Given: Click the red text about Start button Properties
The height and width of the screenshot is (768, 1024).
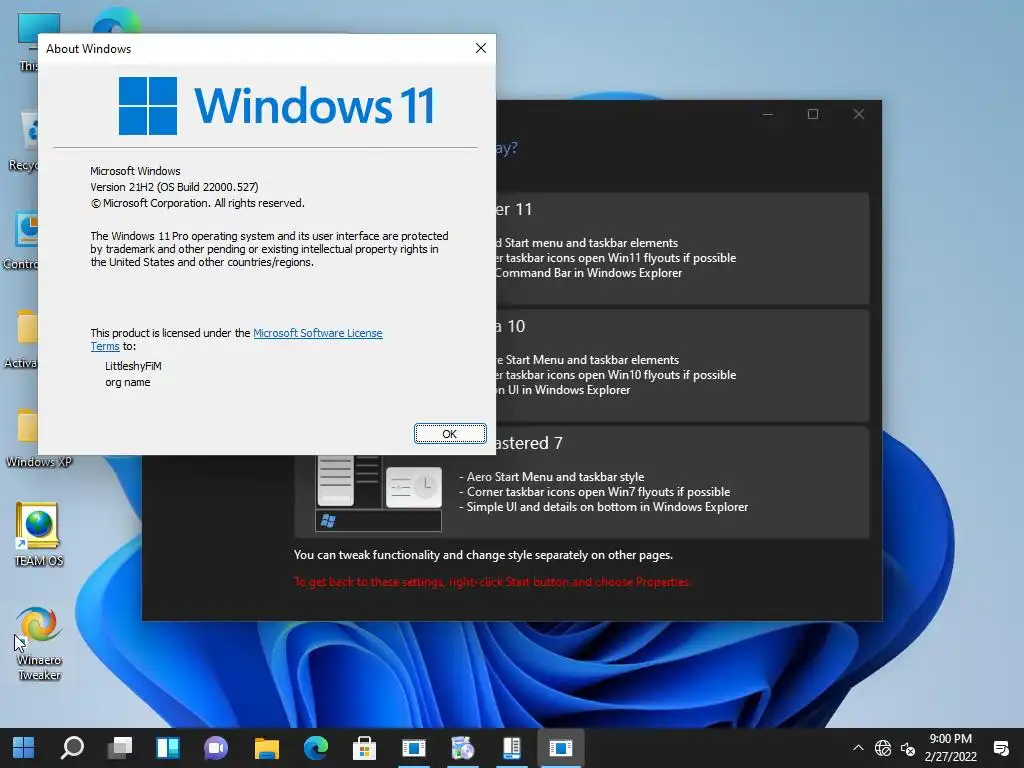Looking at the screenshot, I should coord(492,581).
